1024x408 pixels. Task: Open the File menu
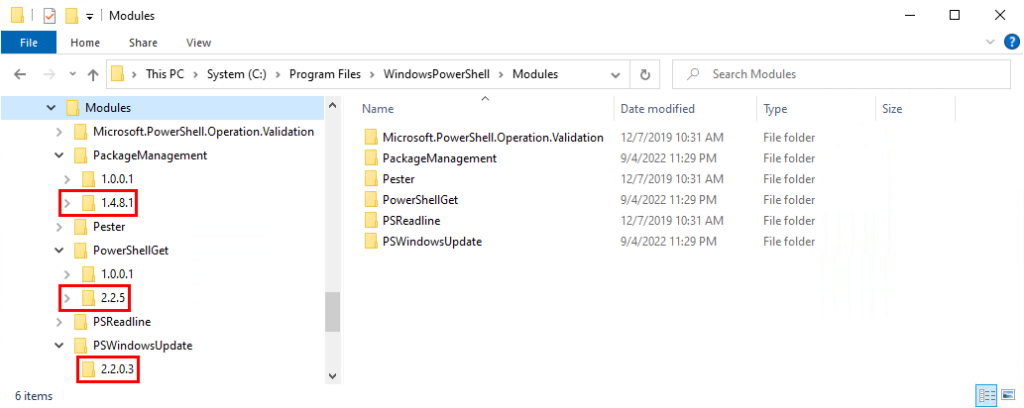coord(29,43)
